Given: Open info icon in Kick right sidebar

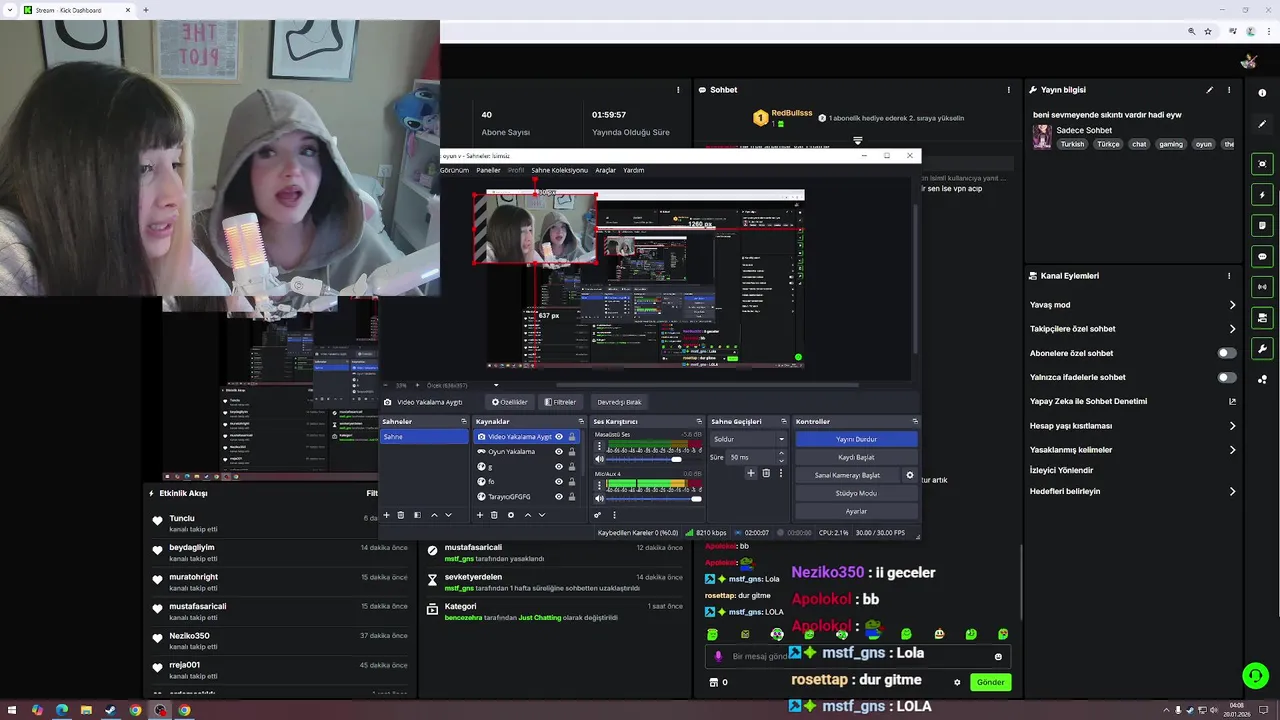Looking at the screenshot, I should tap(1262, 93).
